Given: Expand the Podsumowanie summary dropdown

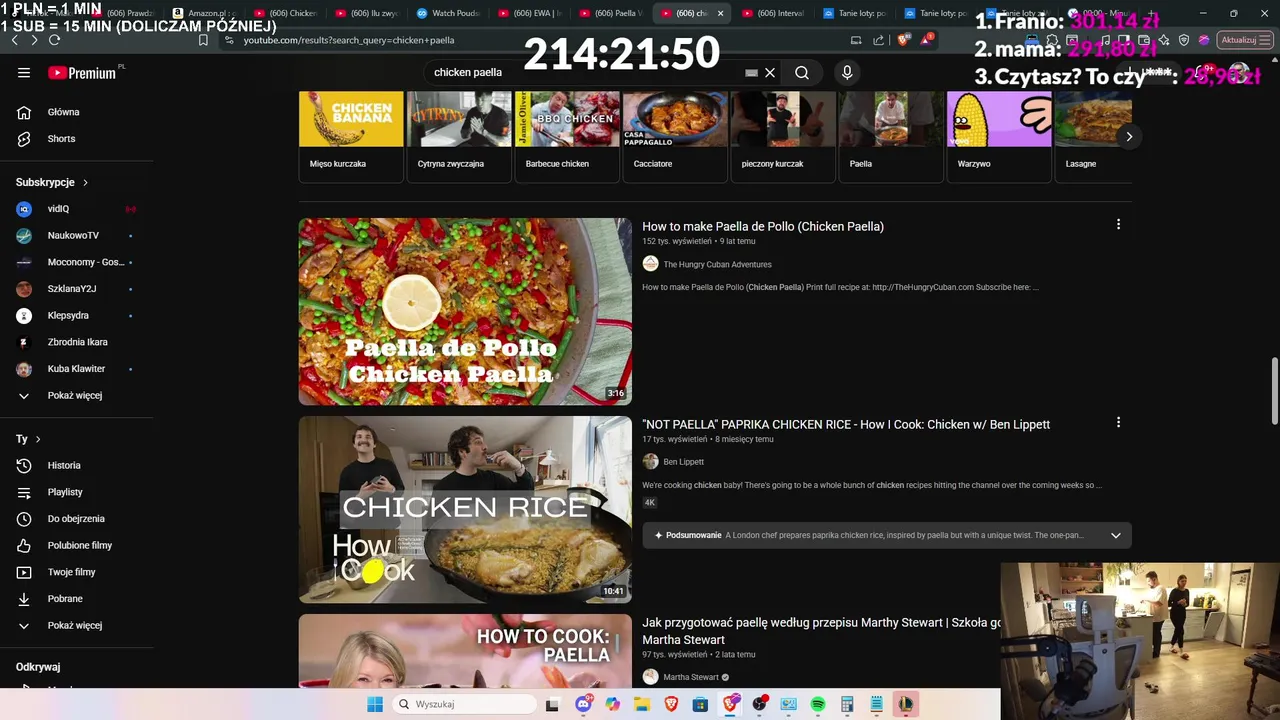Looking at the screenshot, I should (x=1116, y=535).
